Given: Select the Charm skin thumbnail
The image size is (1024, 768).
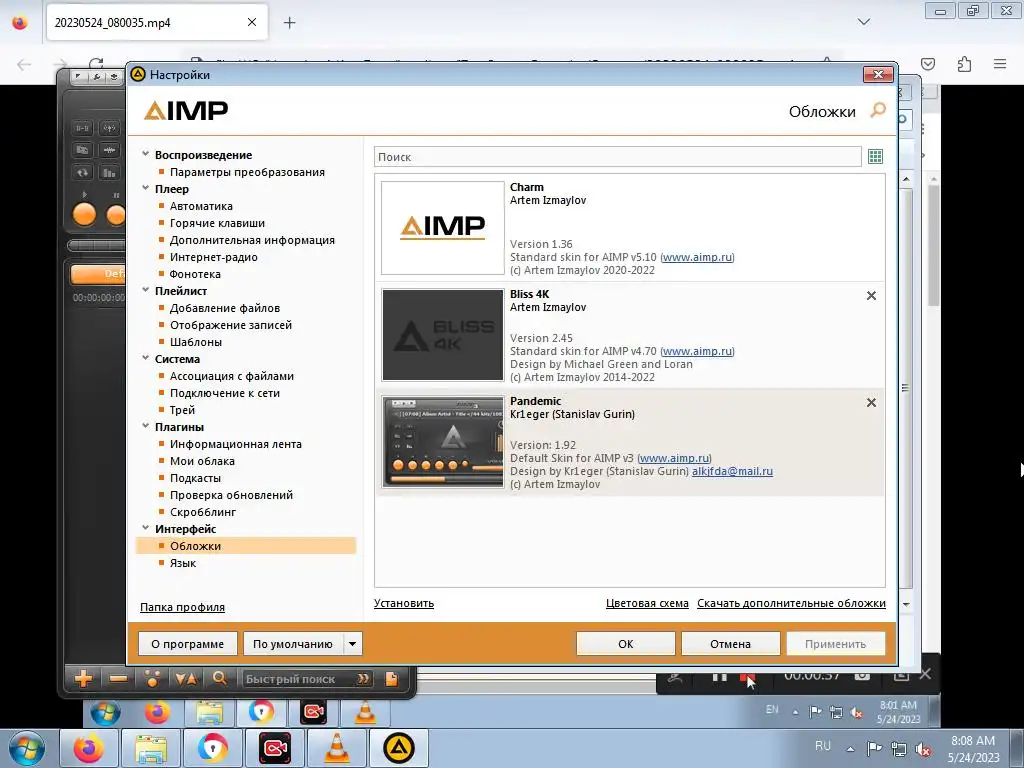Looking at the screenshot, I should coord(443,228).
